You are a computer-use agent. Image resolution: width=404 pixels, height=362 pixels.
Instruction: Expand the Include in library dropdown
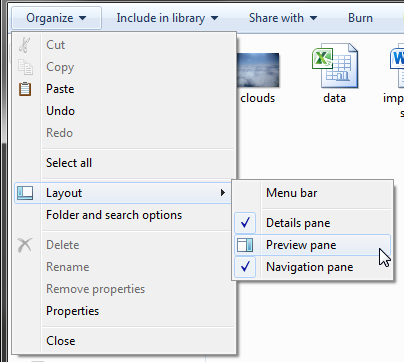167,18
